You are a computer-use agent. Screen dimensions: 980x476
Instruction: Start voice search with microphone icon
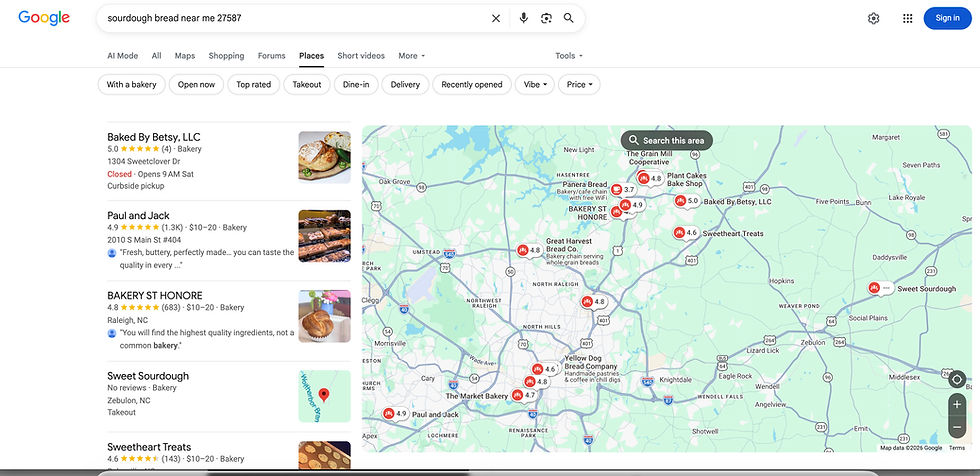point(524,18)
